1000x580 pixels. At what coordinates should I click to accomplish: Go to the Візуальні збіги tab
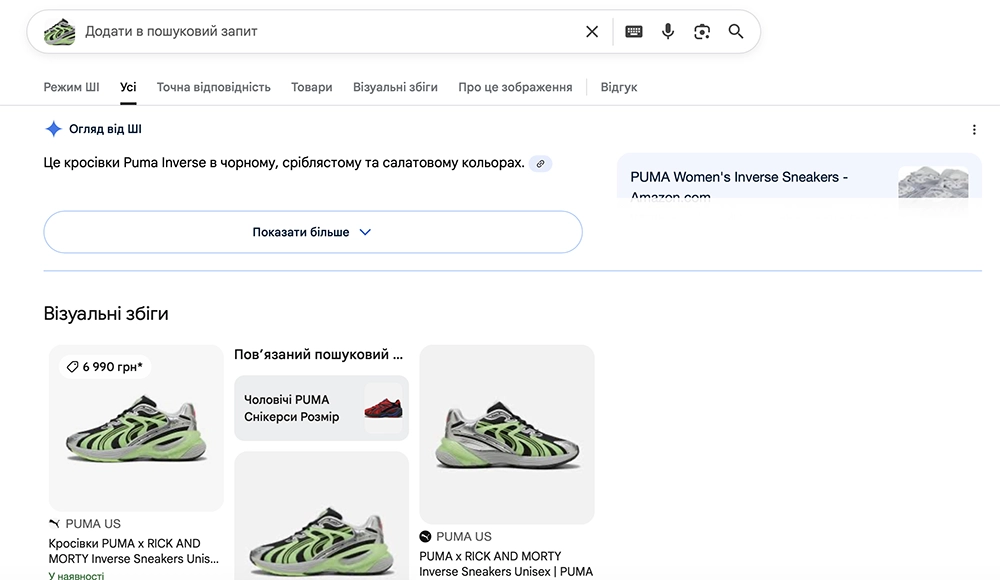click(395, 87)
